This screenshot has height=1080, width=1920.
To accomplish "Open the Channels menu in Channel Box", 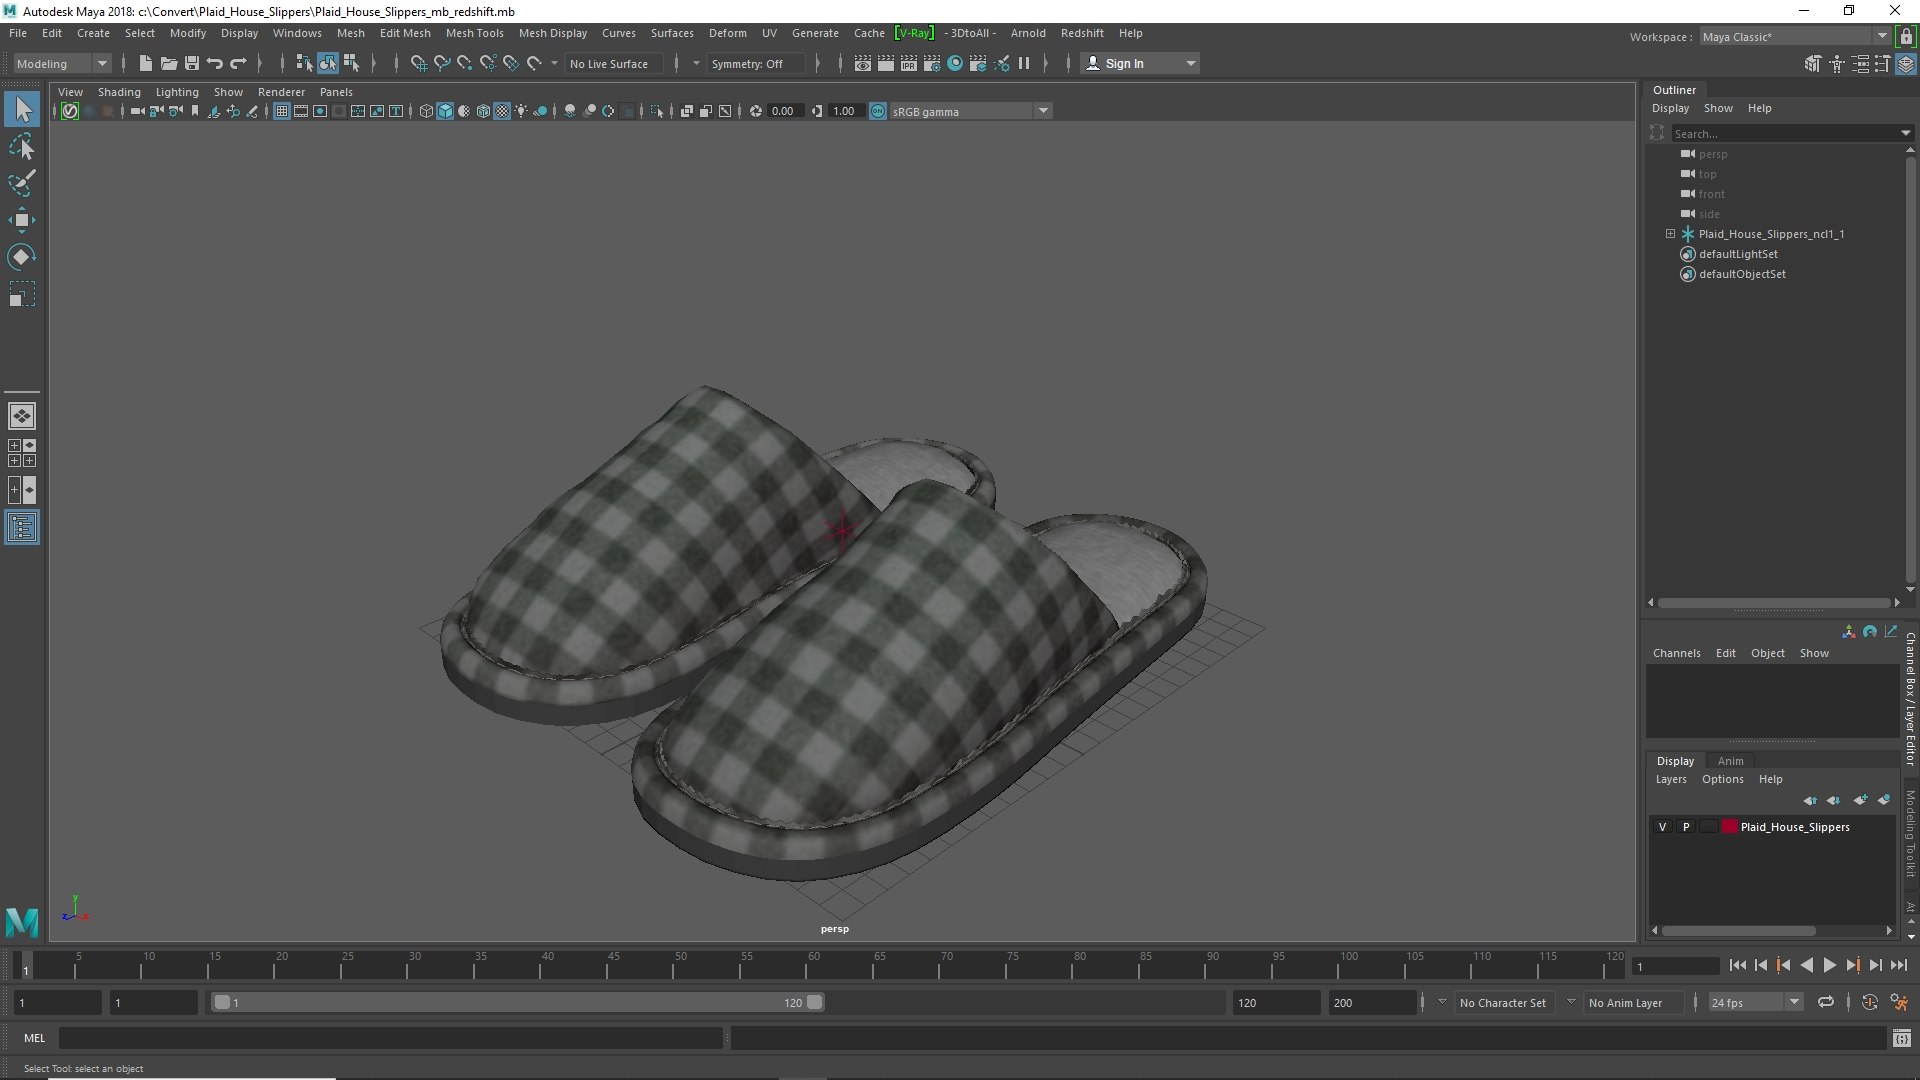I will (x=1676, y=653).
